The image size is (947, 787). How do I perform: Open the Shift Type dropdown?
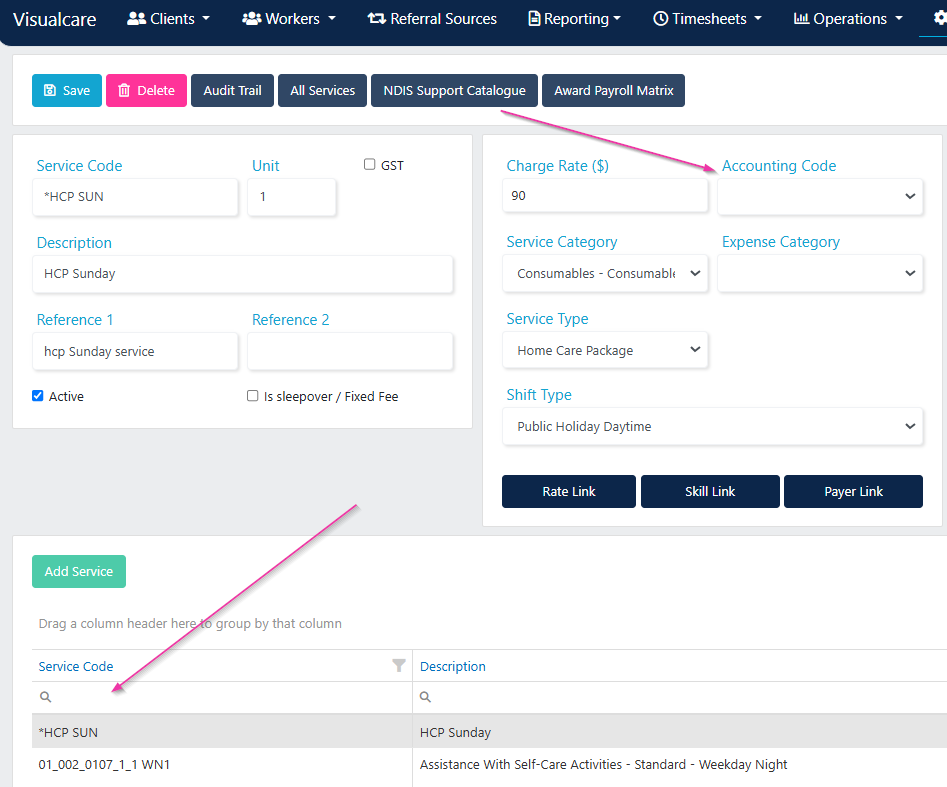point(713,426)
